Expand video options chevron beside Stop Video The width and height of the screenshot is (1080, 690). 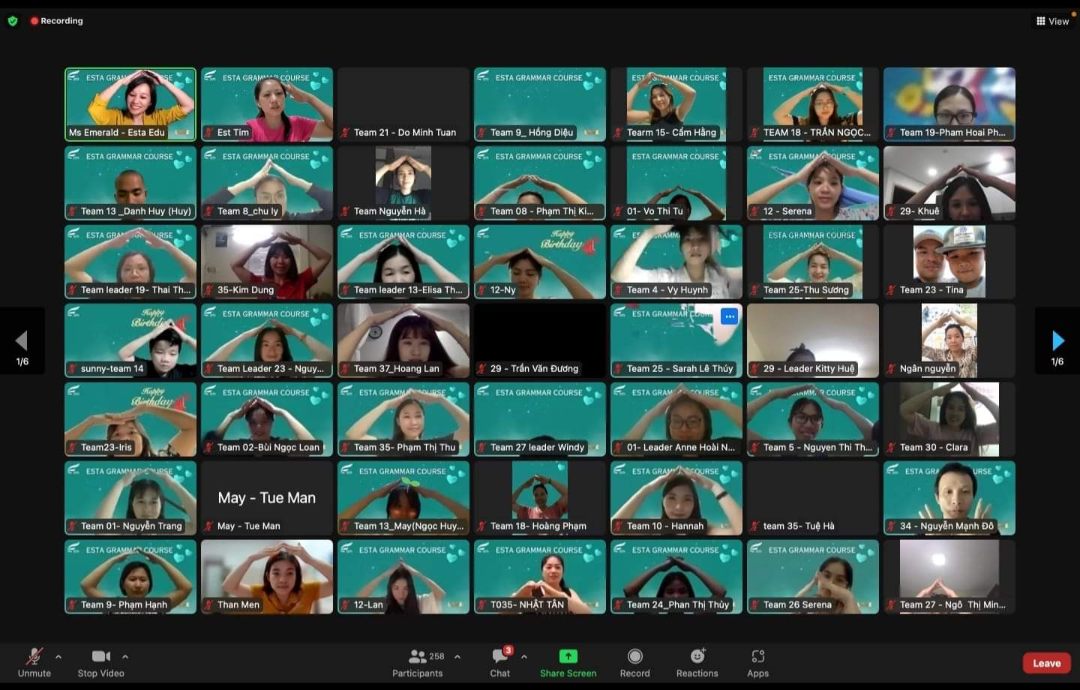[x=125, y=657]
